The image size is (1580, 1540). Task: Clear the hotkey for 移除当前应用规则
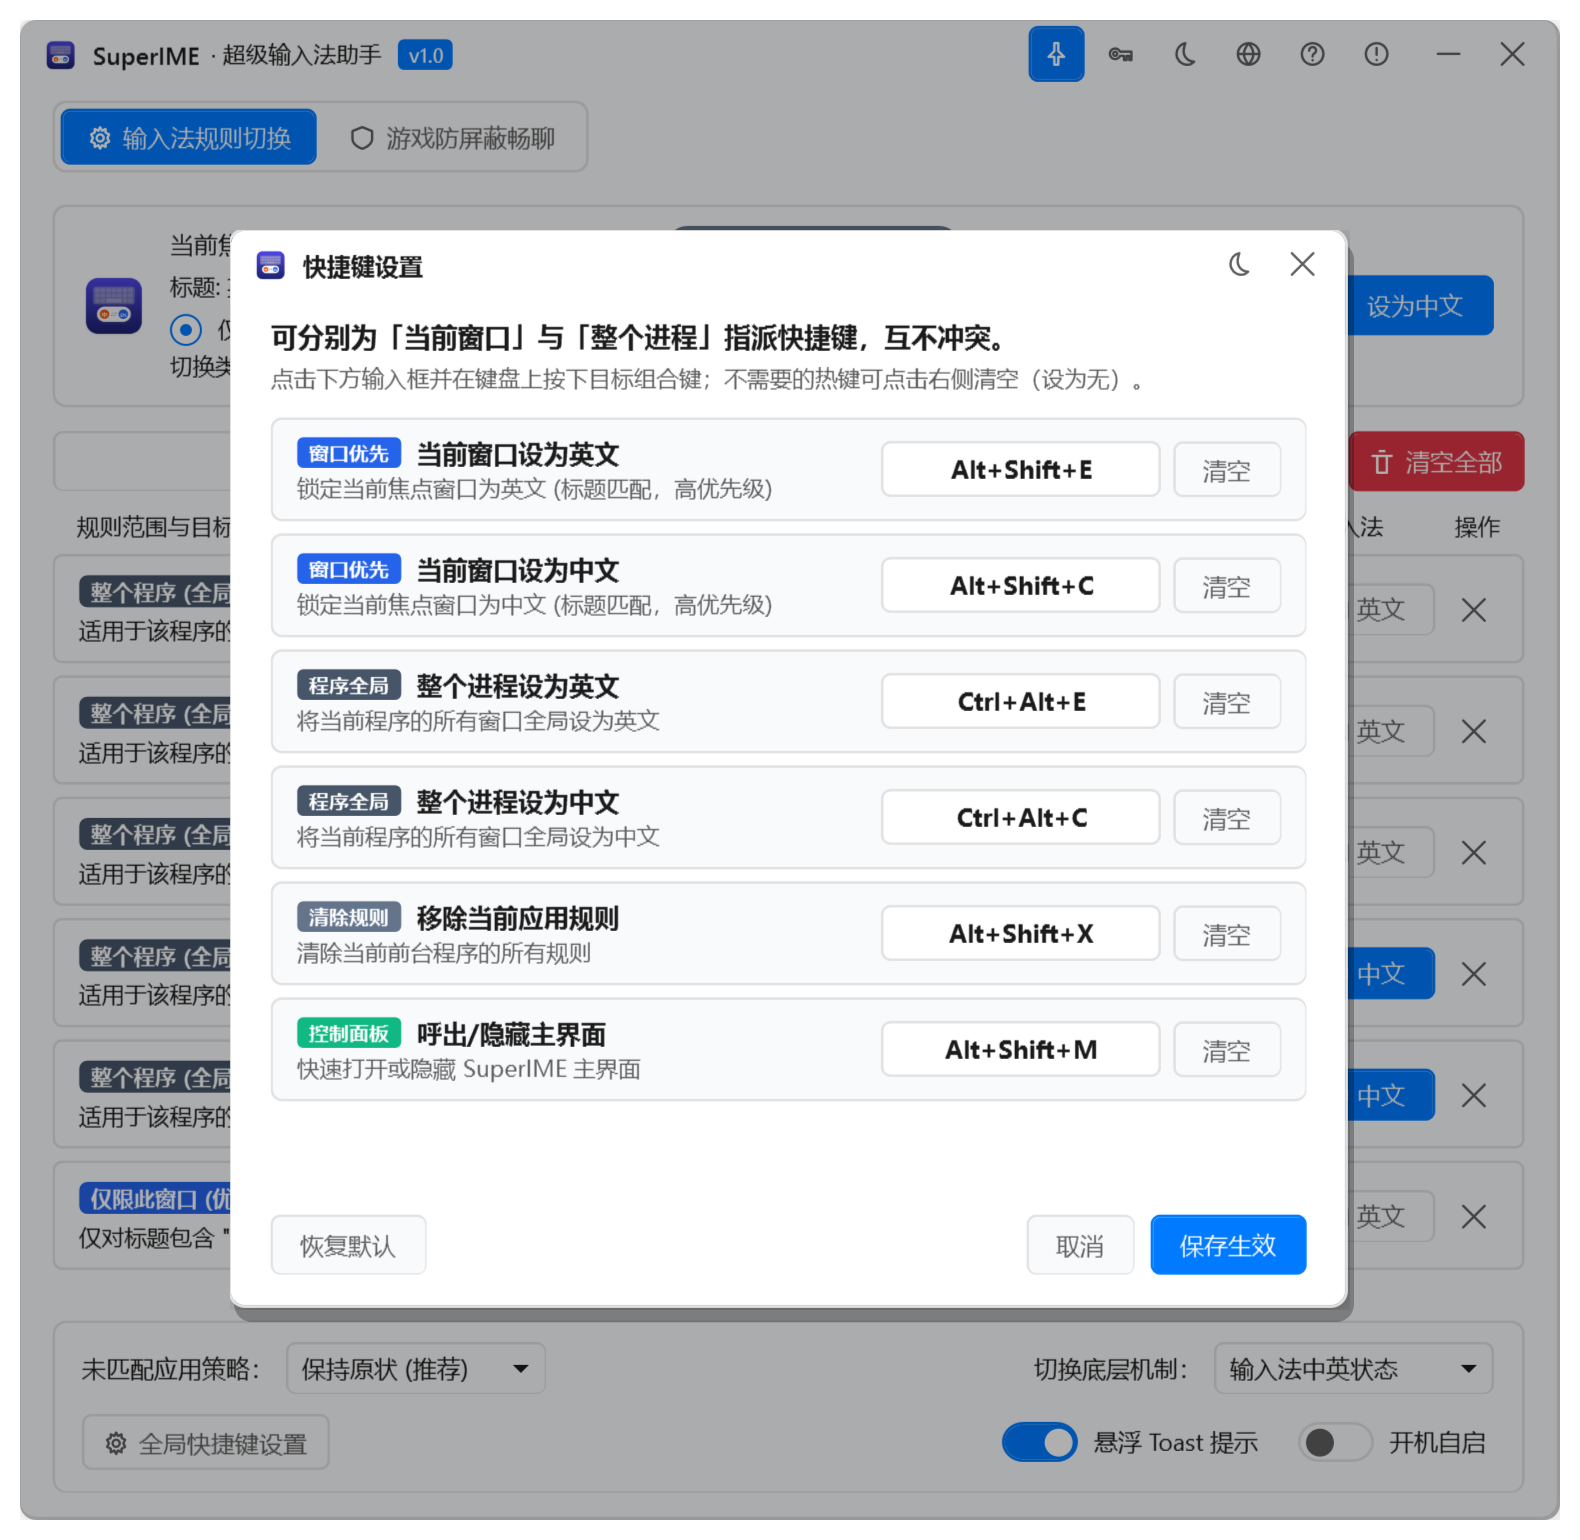(1227, 933)
